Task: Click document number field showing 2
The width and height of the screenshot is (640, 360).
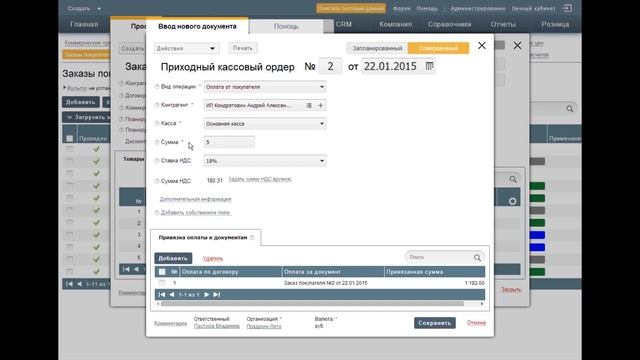Action: tap(330, 66)
